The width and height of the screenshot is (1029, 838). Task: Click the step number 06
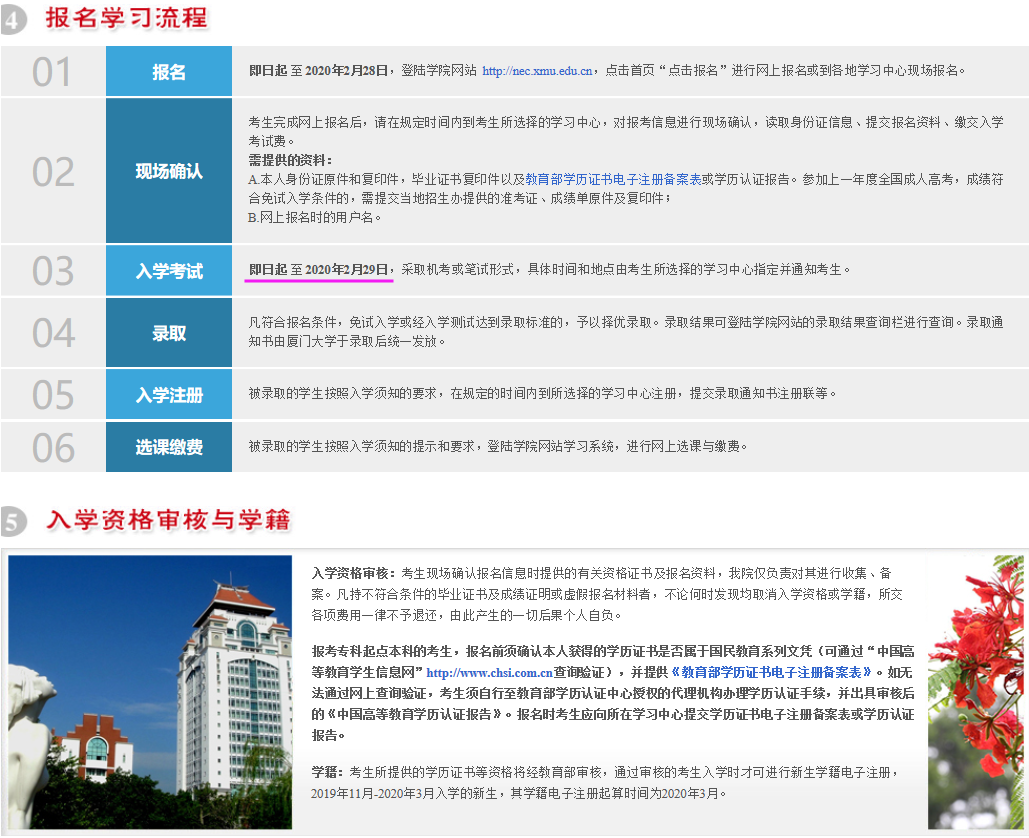53,448
